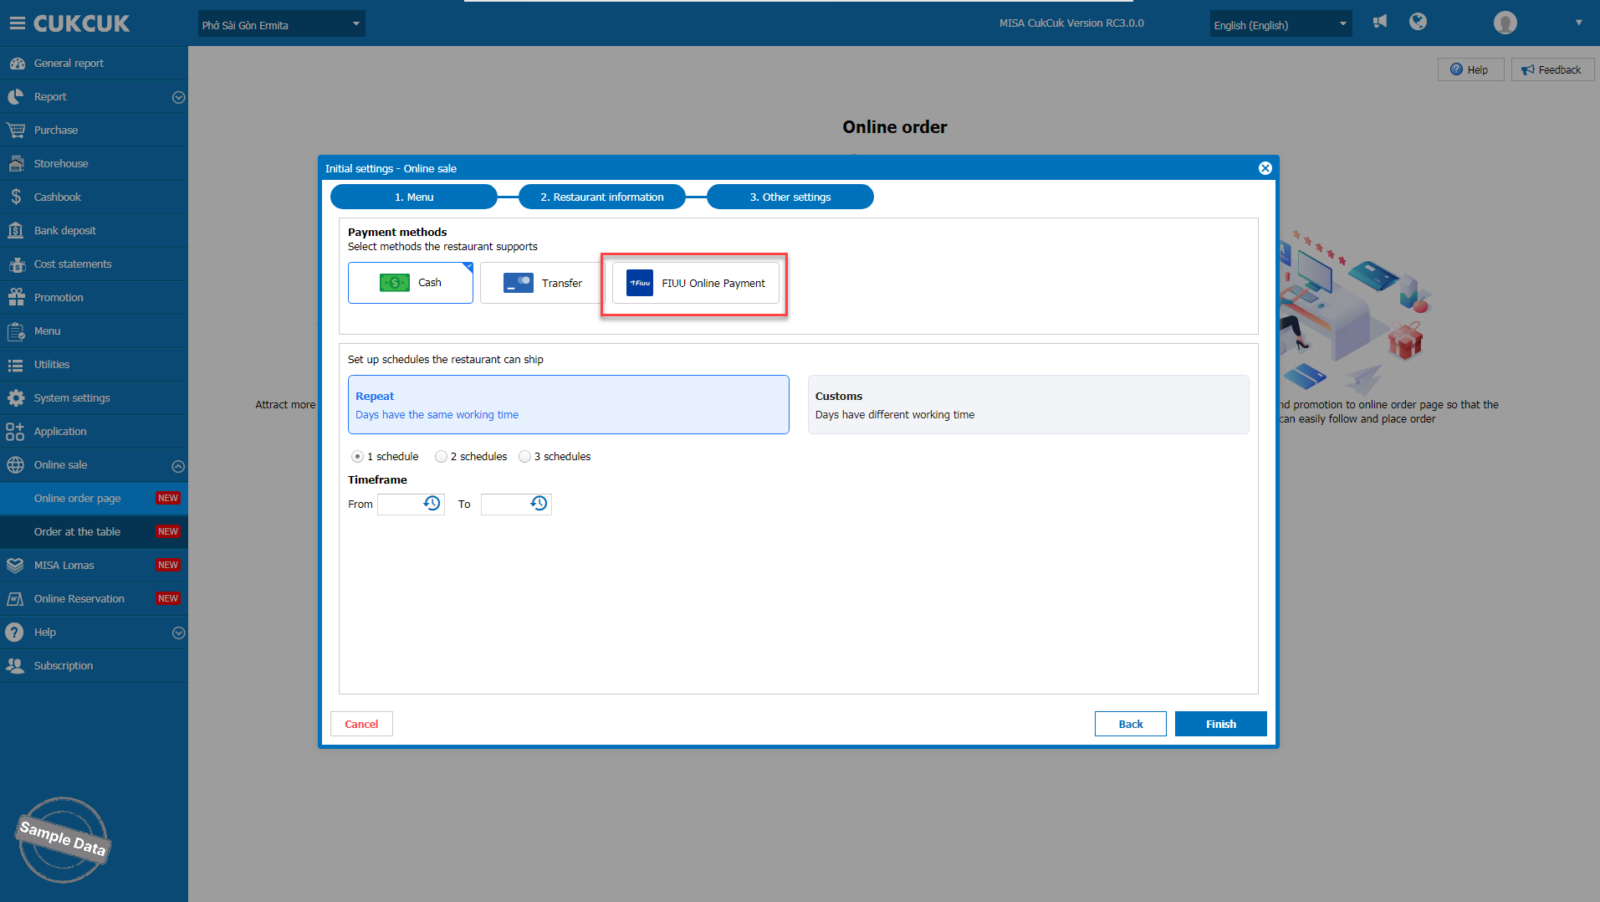Select the Customs schedule card
Image resolution: width=1600 pixels, height=902 pixels.
(x=1028, y=405)
